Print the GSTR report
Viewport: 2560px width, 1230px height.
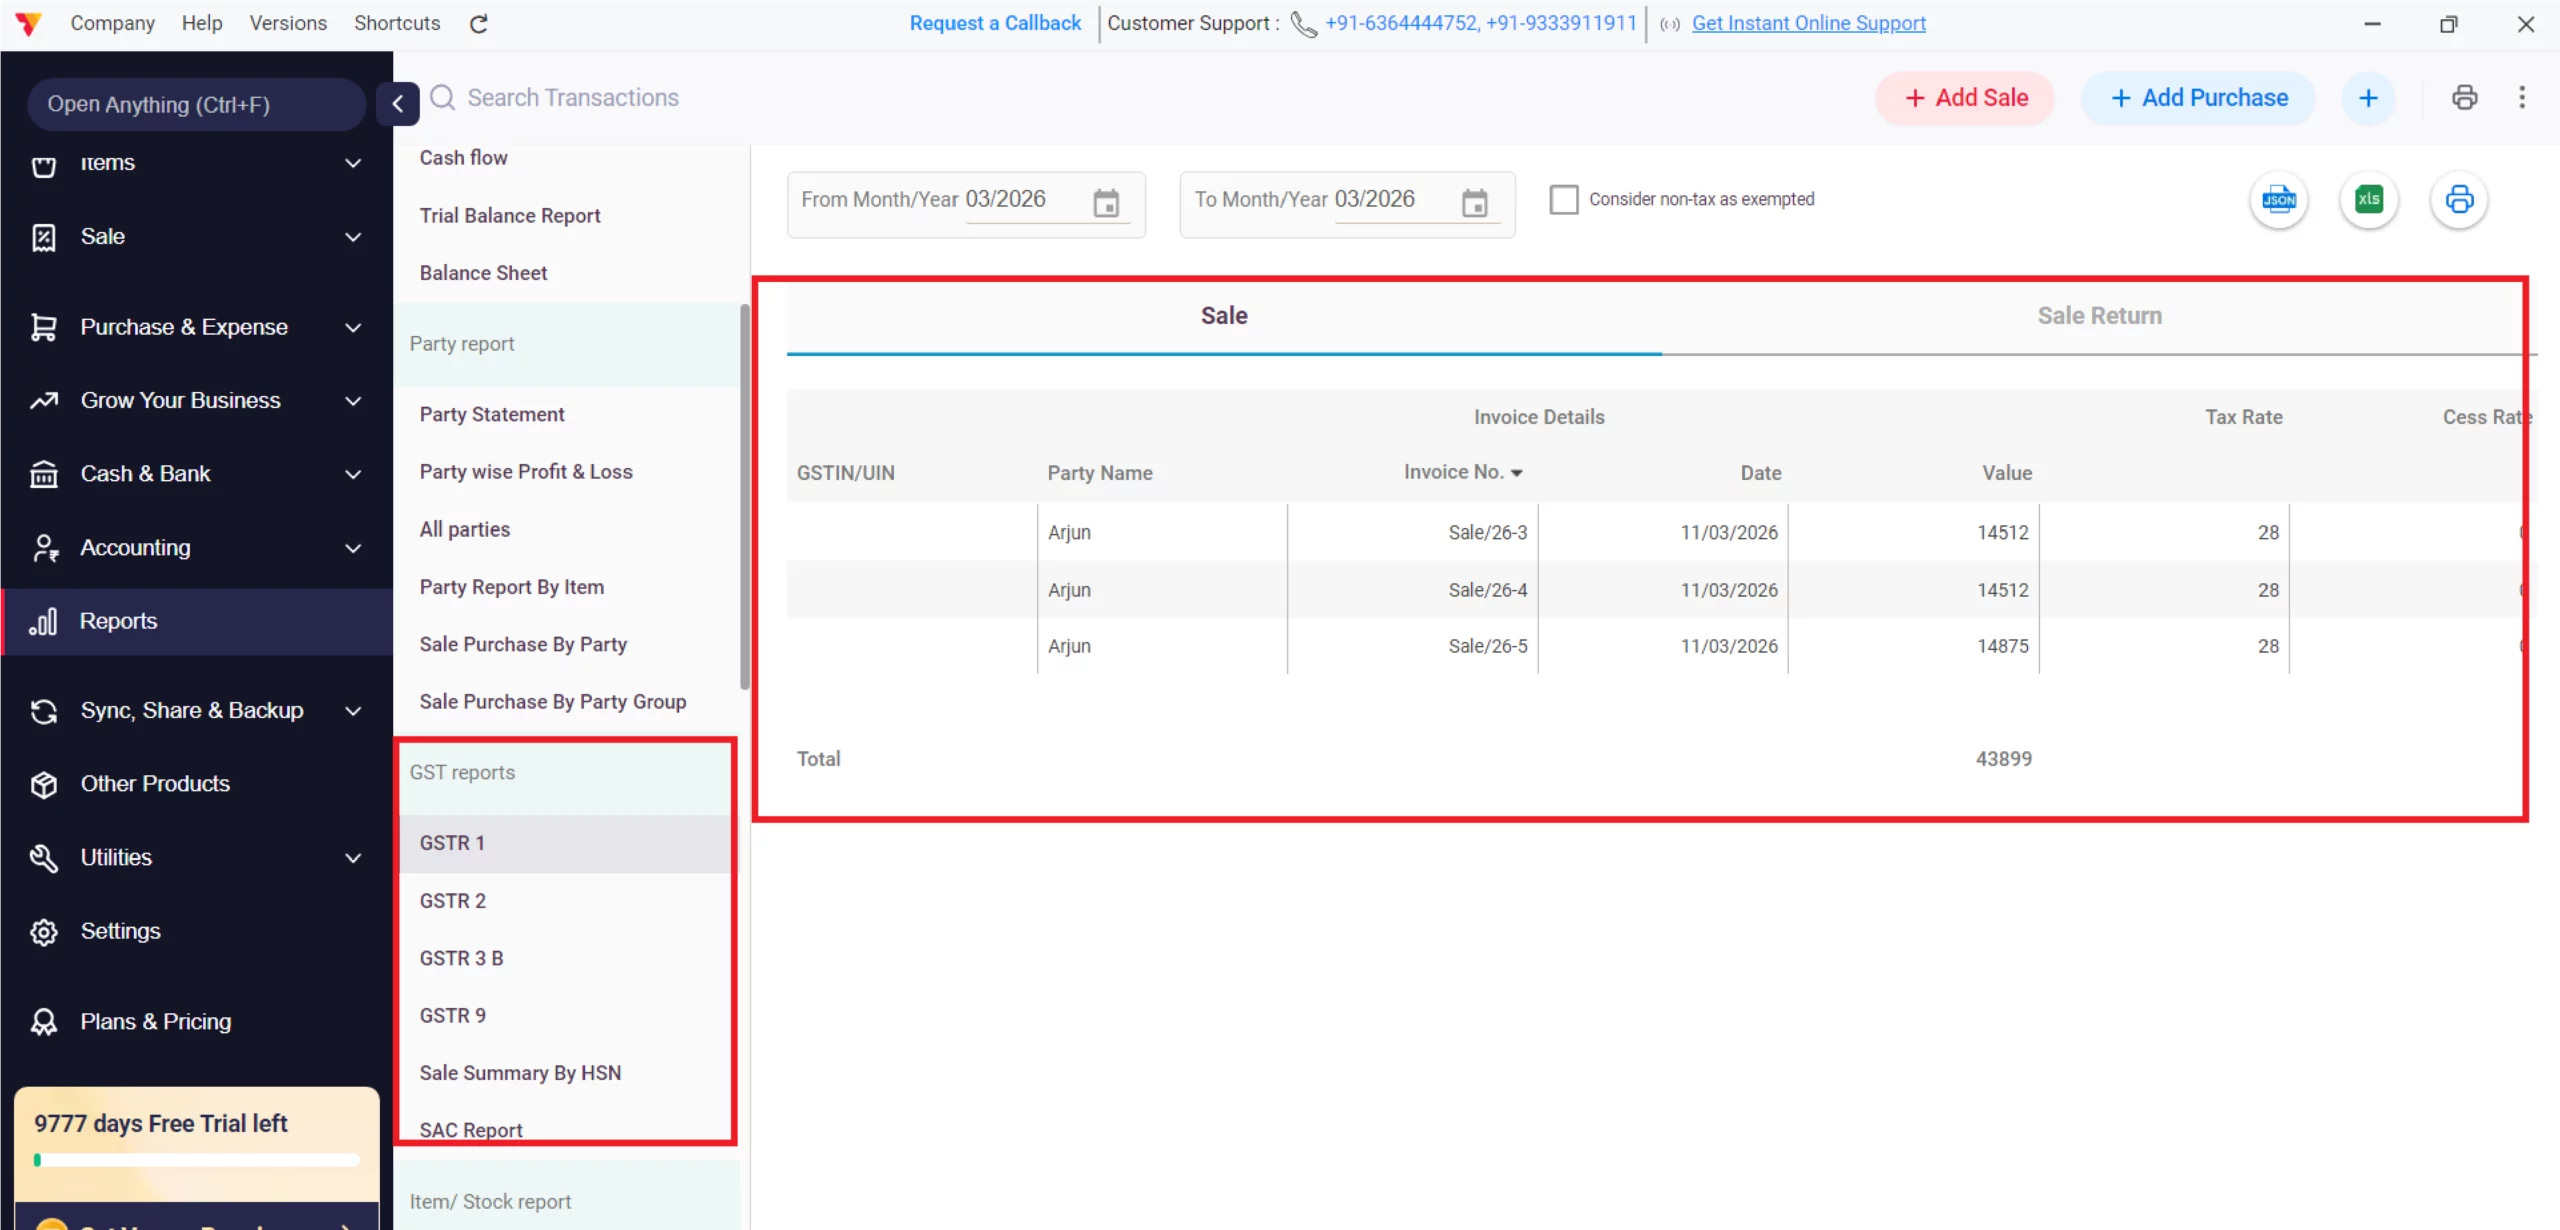click(x=2460, y=200)
